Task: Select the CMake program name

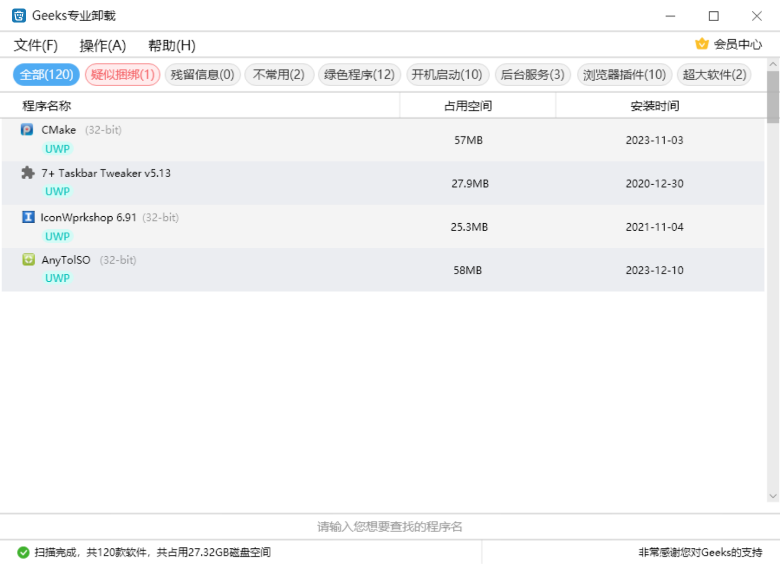Action: pyautogui.click(x=59, y=130)
